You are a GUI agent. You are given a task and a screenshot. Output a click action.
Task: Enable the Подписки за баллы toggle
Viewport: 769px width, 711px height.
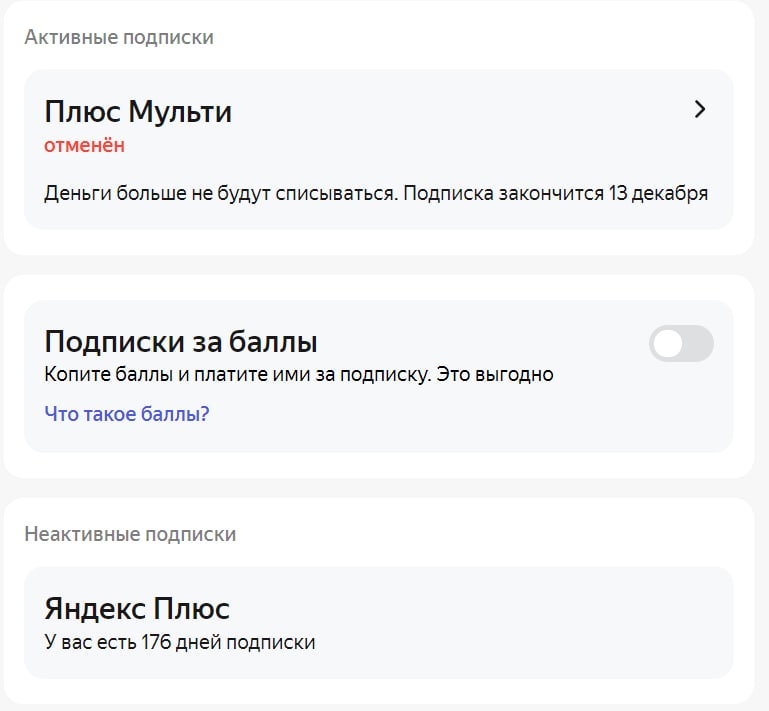[681, 344]
